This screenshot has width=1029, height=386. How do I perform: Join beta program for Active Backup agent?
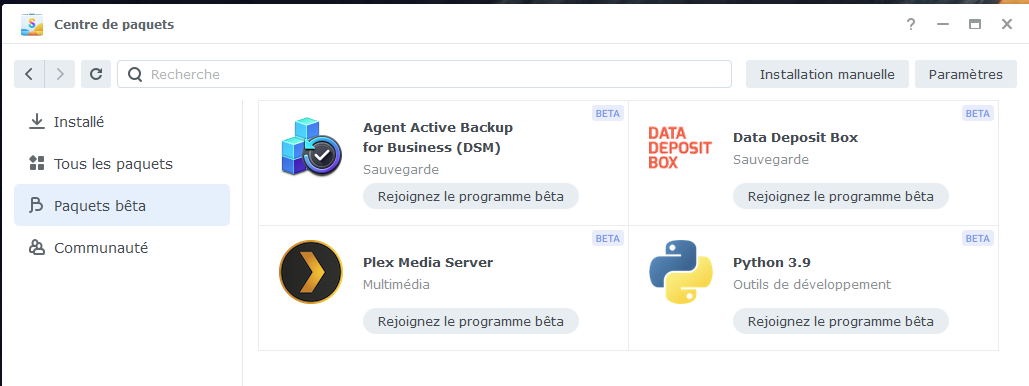(x=471, y=196)
